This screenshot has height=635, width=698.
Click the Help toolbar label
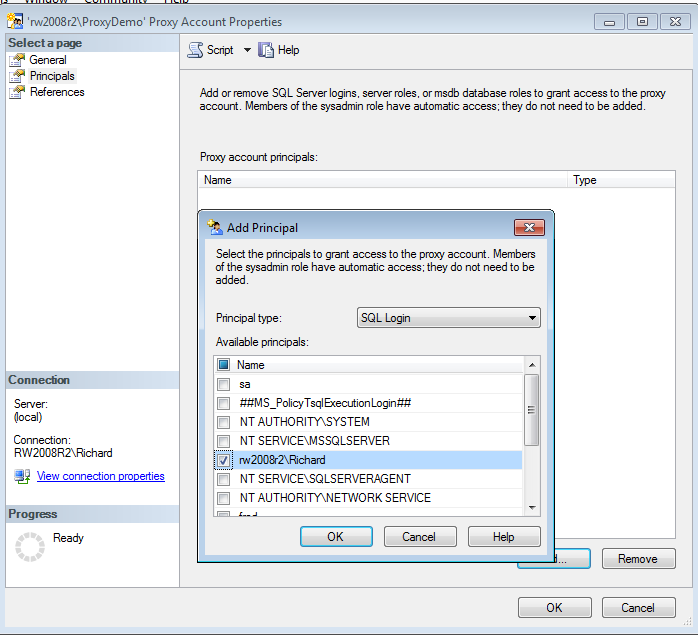[x=288, y=50]
